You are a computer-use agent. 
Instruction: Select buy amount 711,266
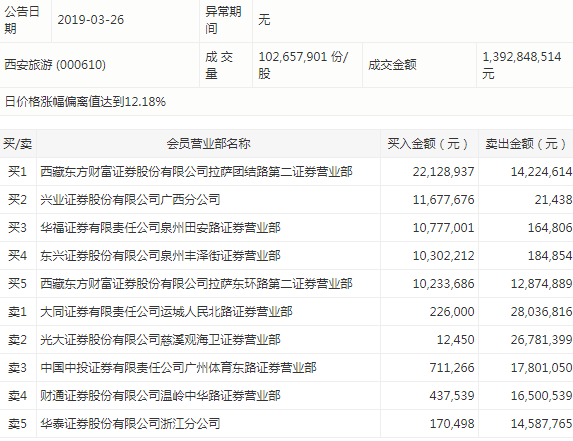click(452, 368)
